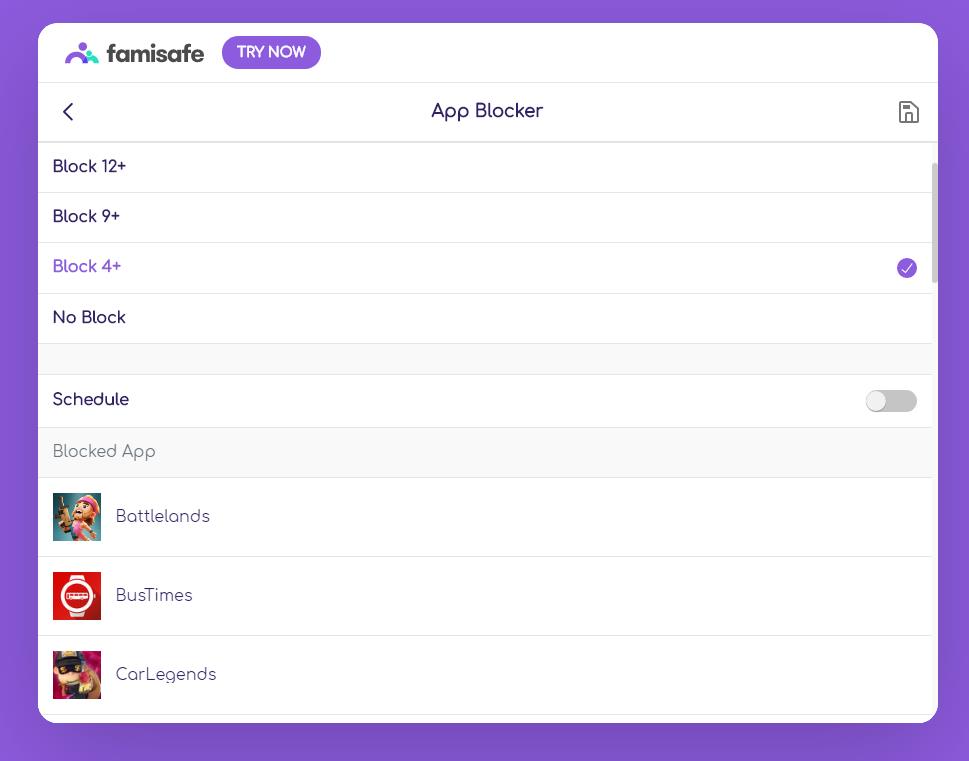Screen dimensions: 969x761
Task: Open the BusTimes blocked app entry
Action: pos(154,596)
